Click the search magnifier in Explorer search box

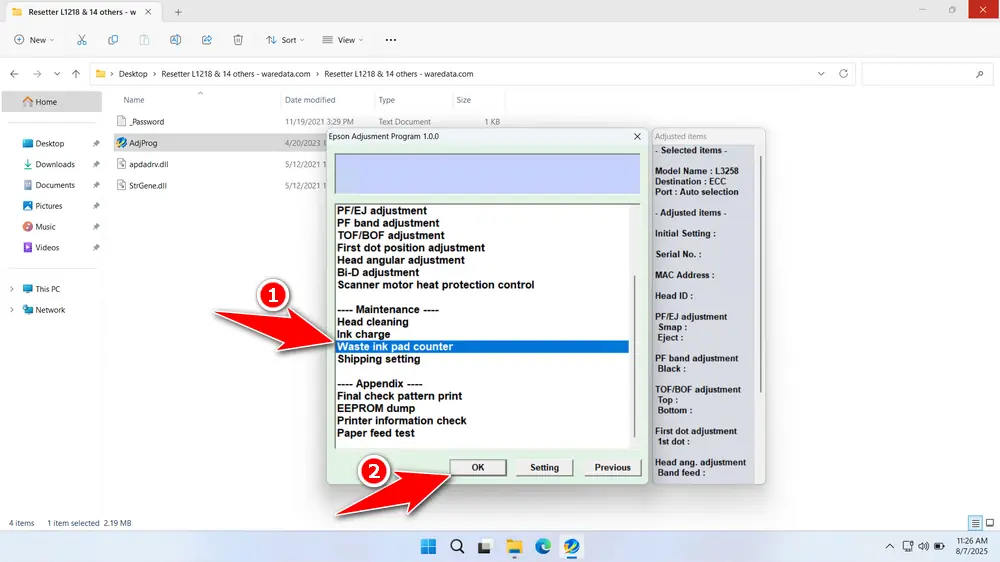click(980, 74)
